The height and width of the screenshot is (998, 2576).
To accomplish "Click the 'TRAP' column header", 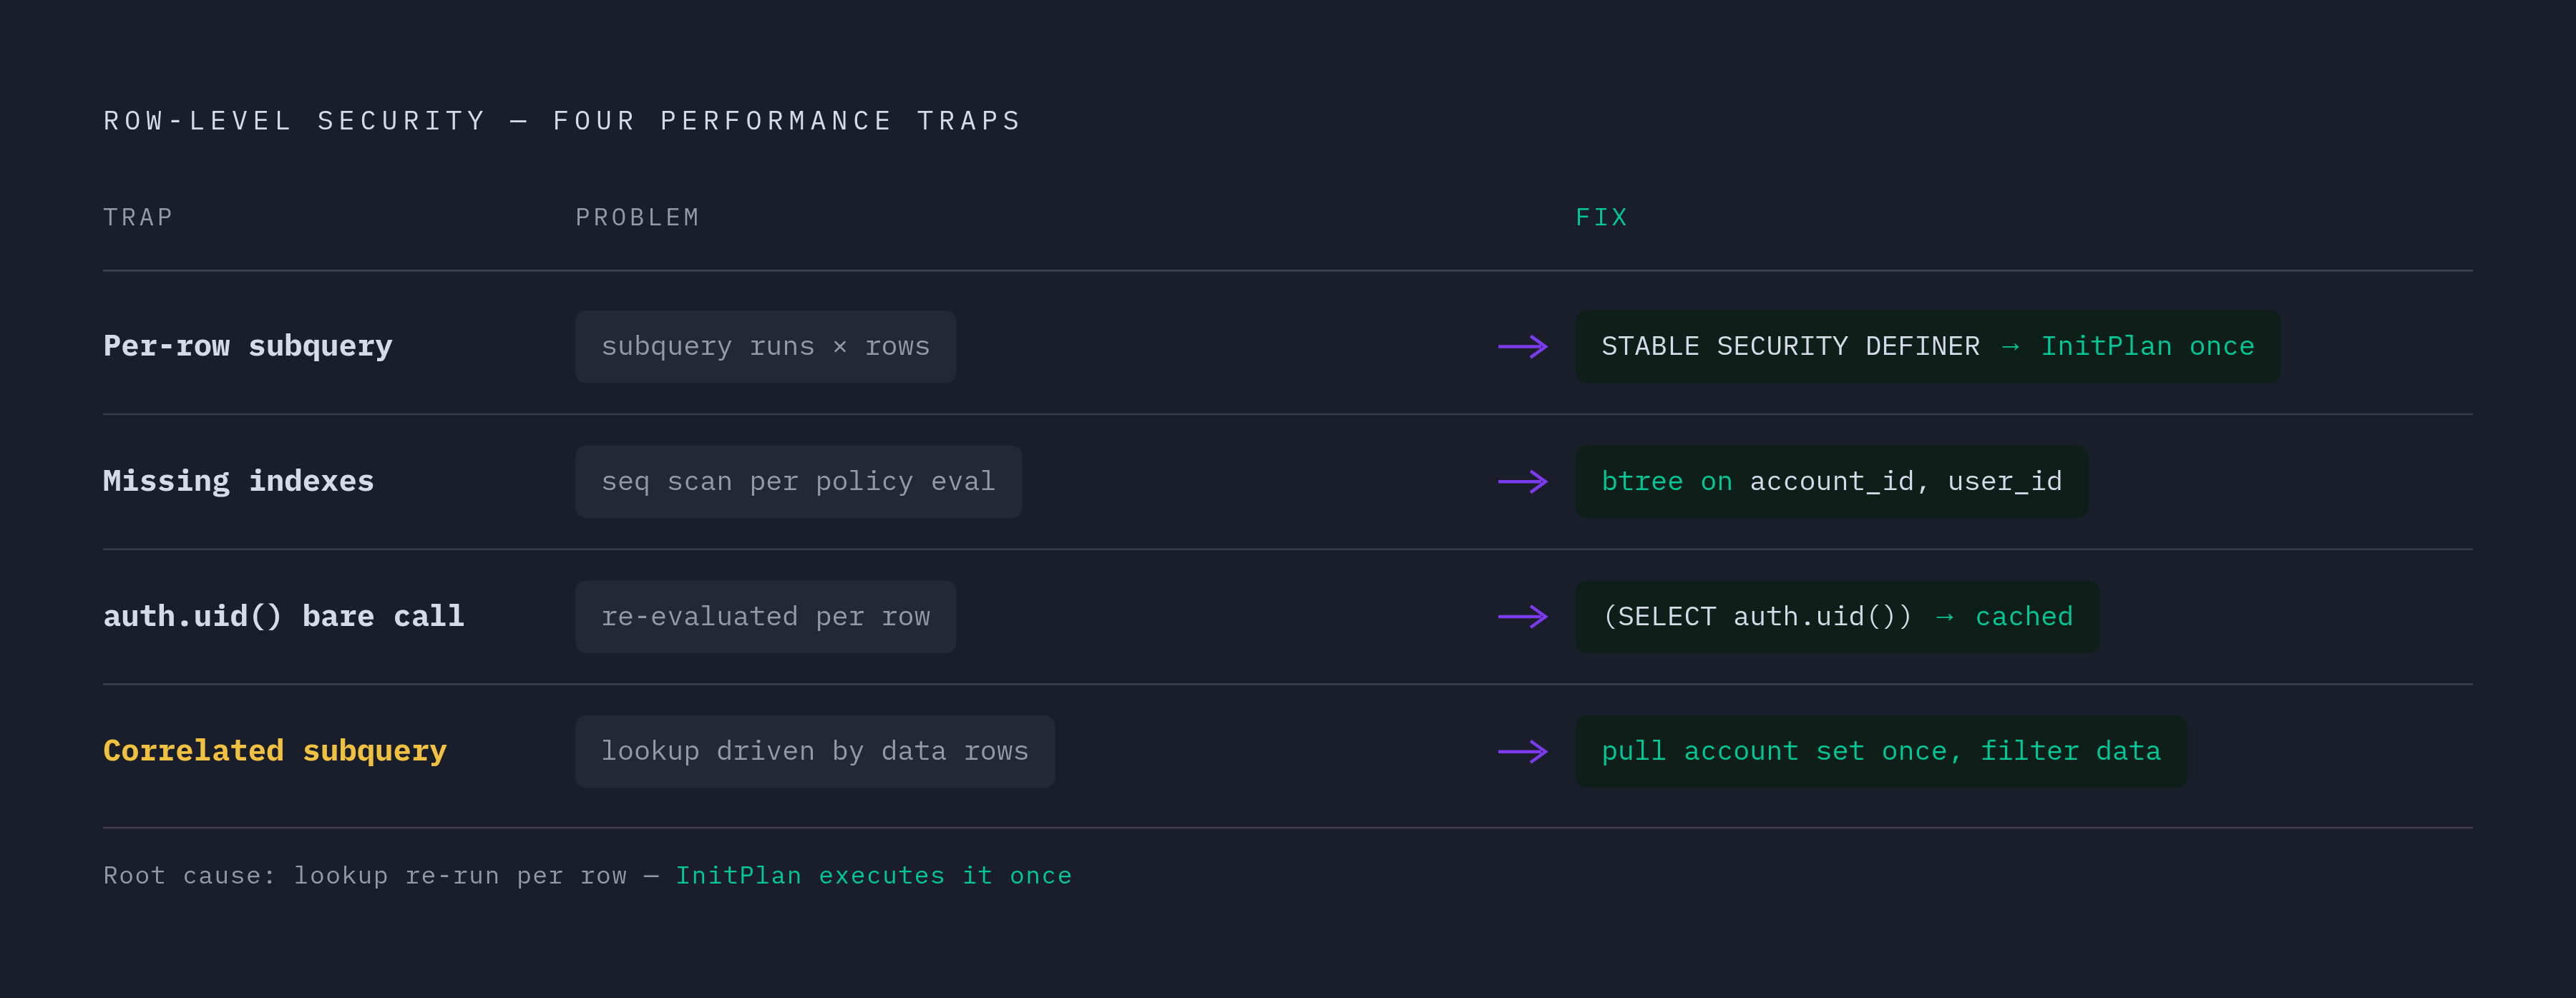I will (138, 217).
